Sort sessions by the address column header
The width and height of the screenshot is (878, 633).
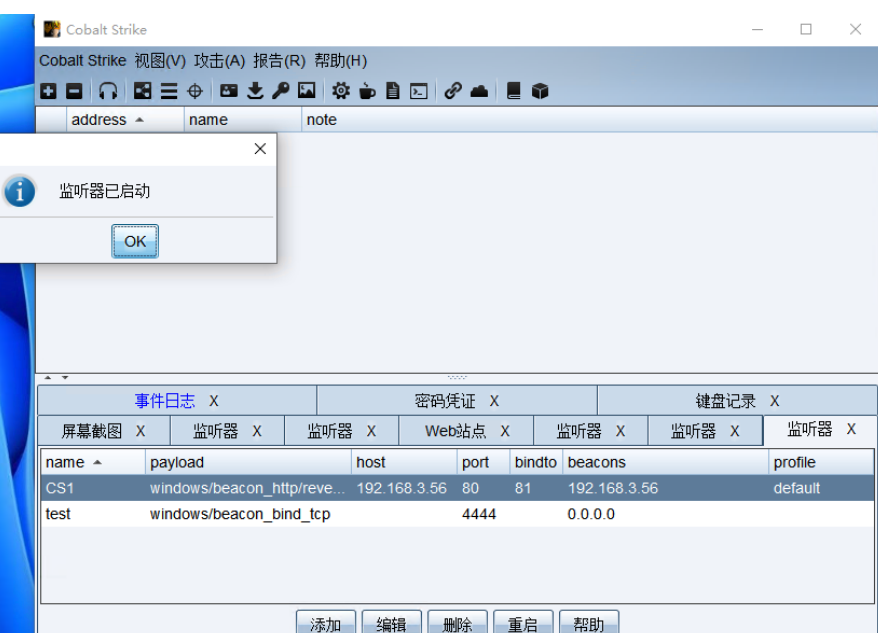(x=125, y=120)
